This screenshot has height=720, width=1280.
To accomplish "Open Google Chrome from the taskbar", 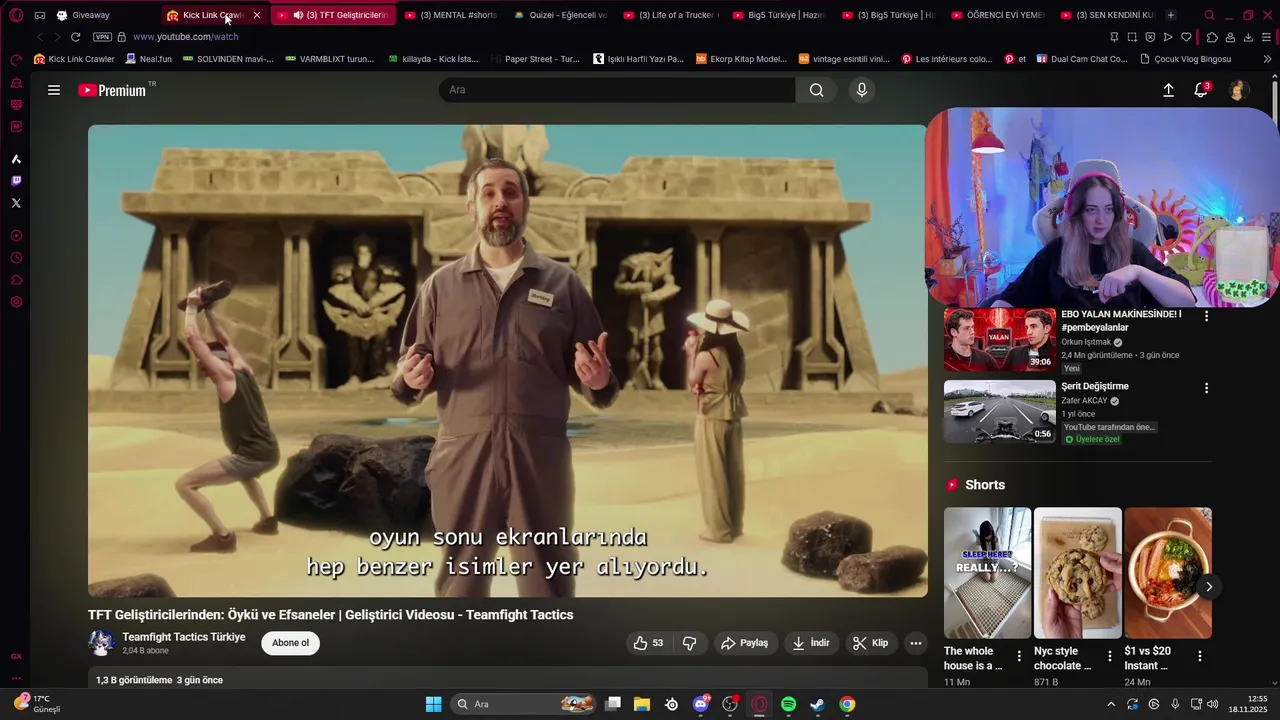I will point(847,704).
